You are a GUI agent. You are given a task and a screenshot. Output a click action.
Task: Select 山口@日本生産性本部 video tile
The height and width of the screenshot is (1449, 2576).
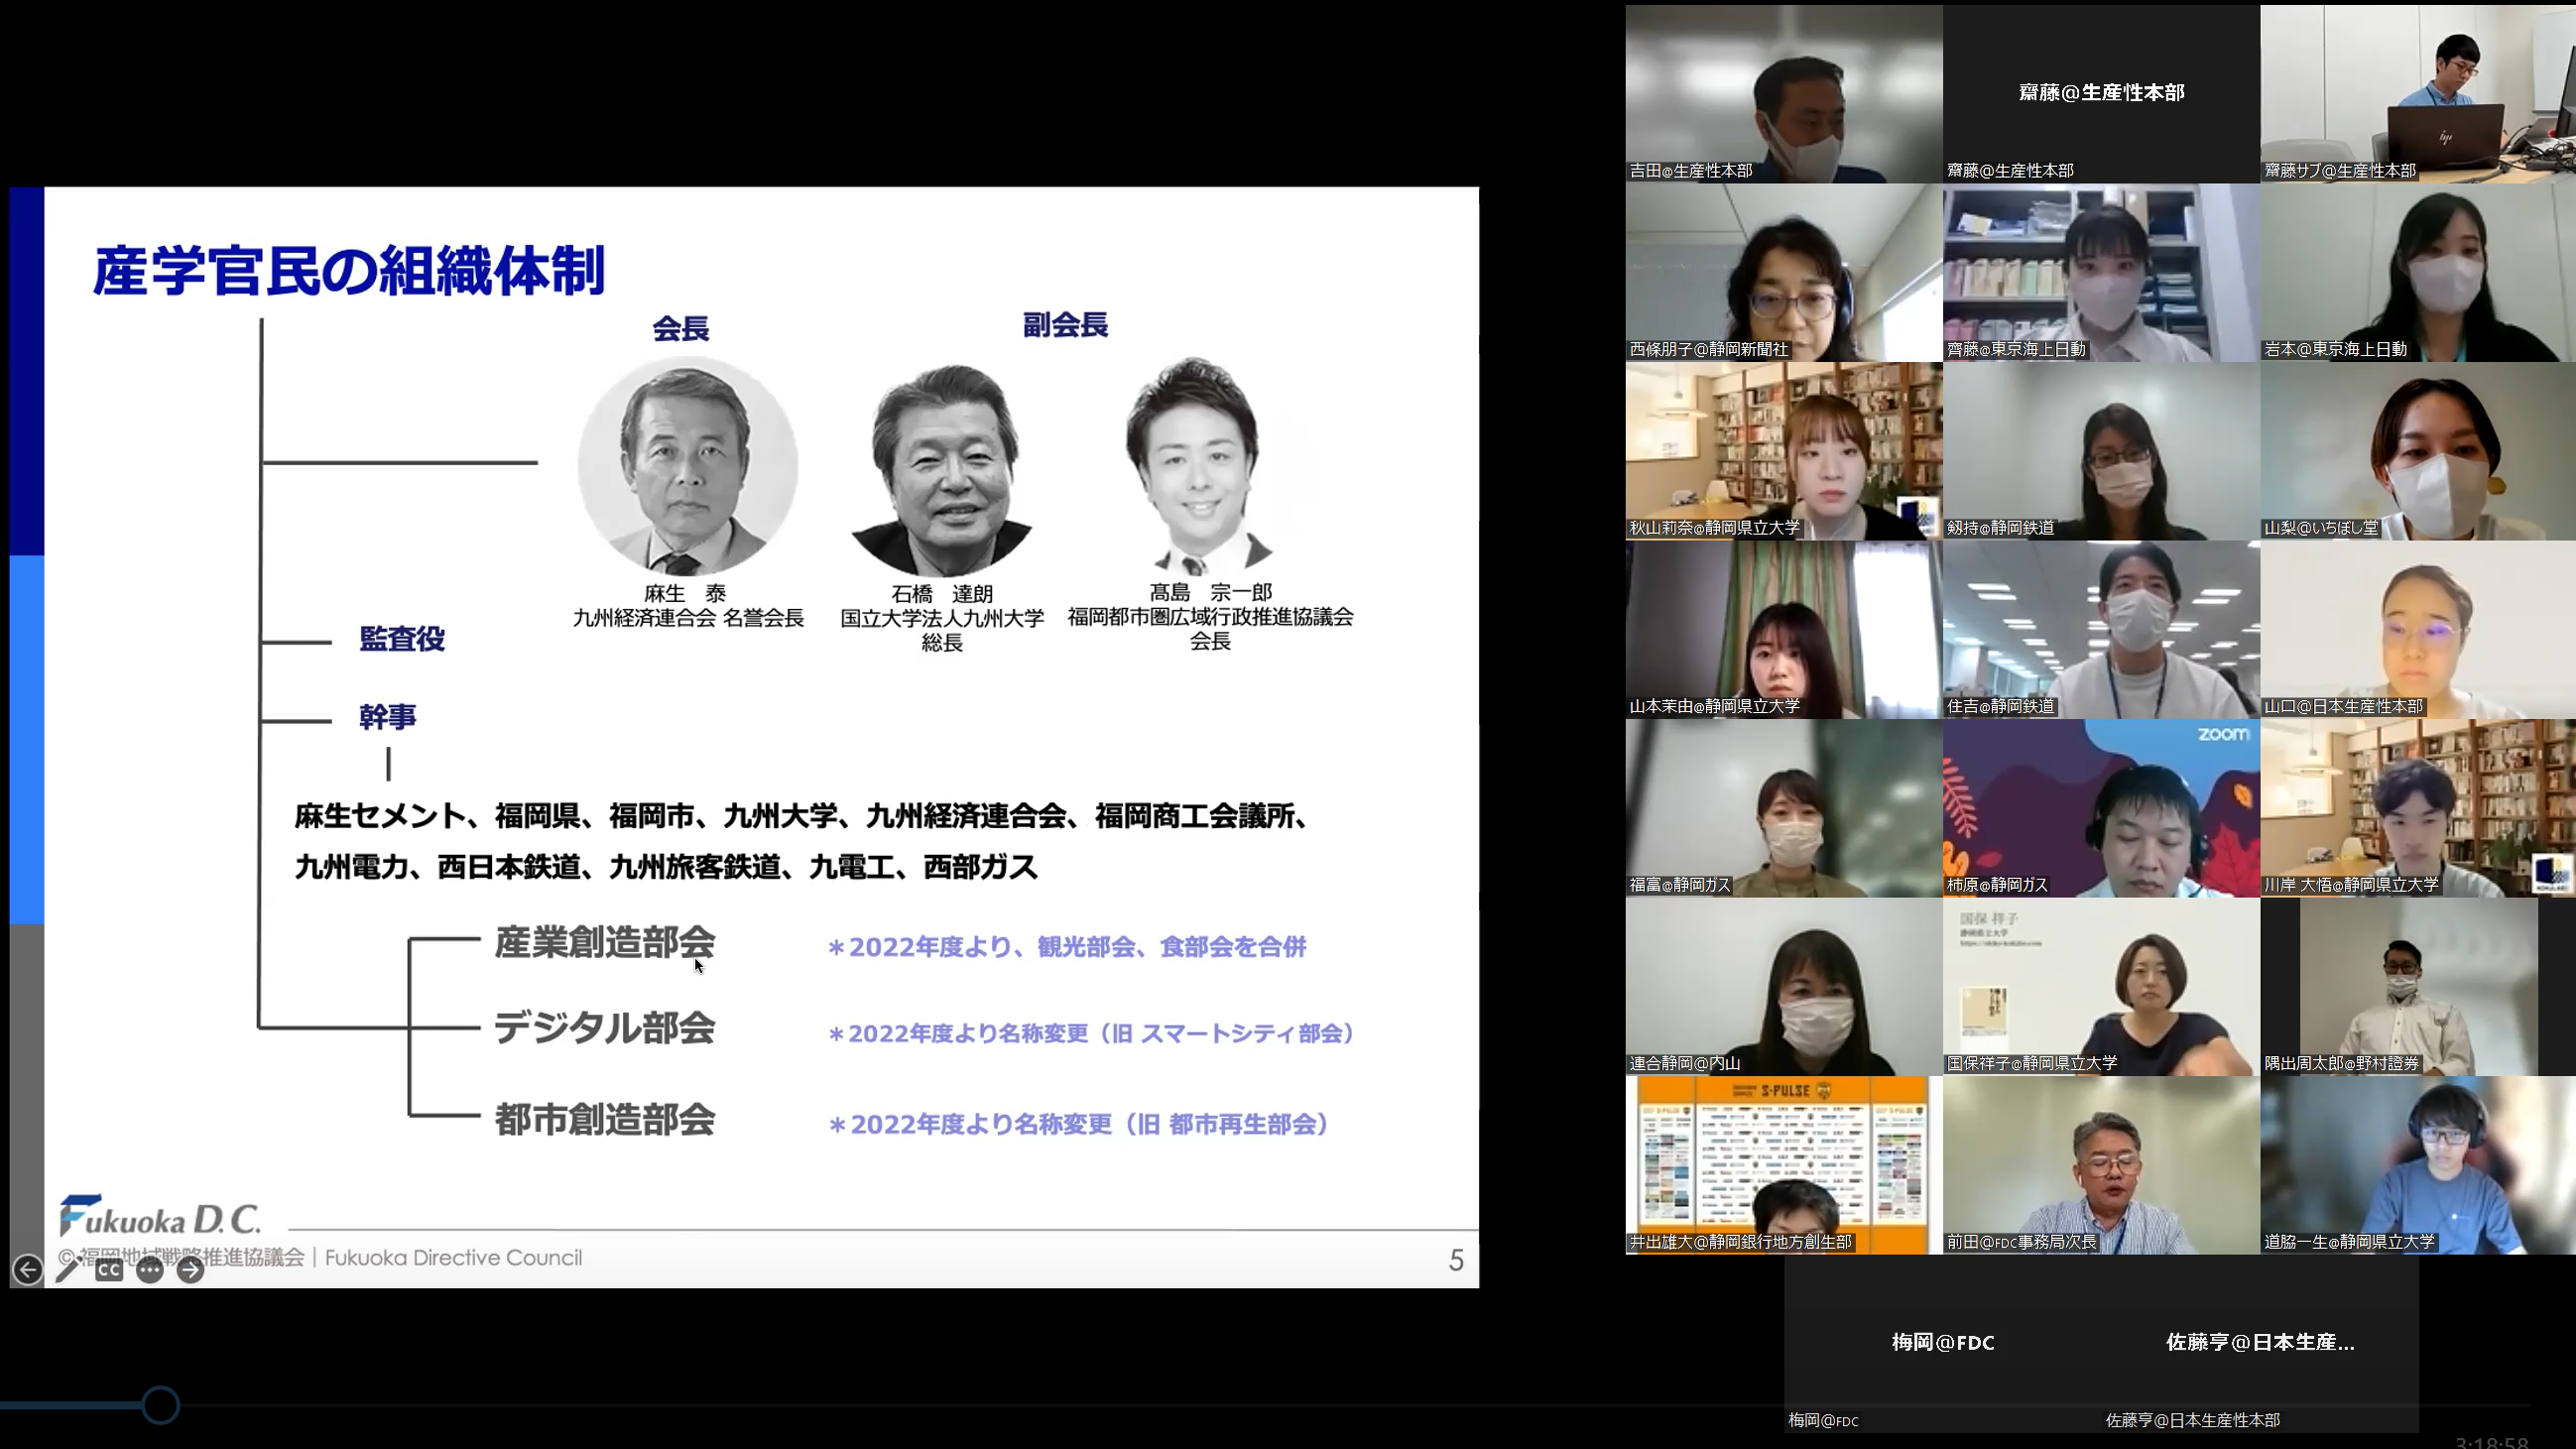pyautogui.click(x=2418, y=630)
